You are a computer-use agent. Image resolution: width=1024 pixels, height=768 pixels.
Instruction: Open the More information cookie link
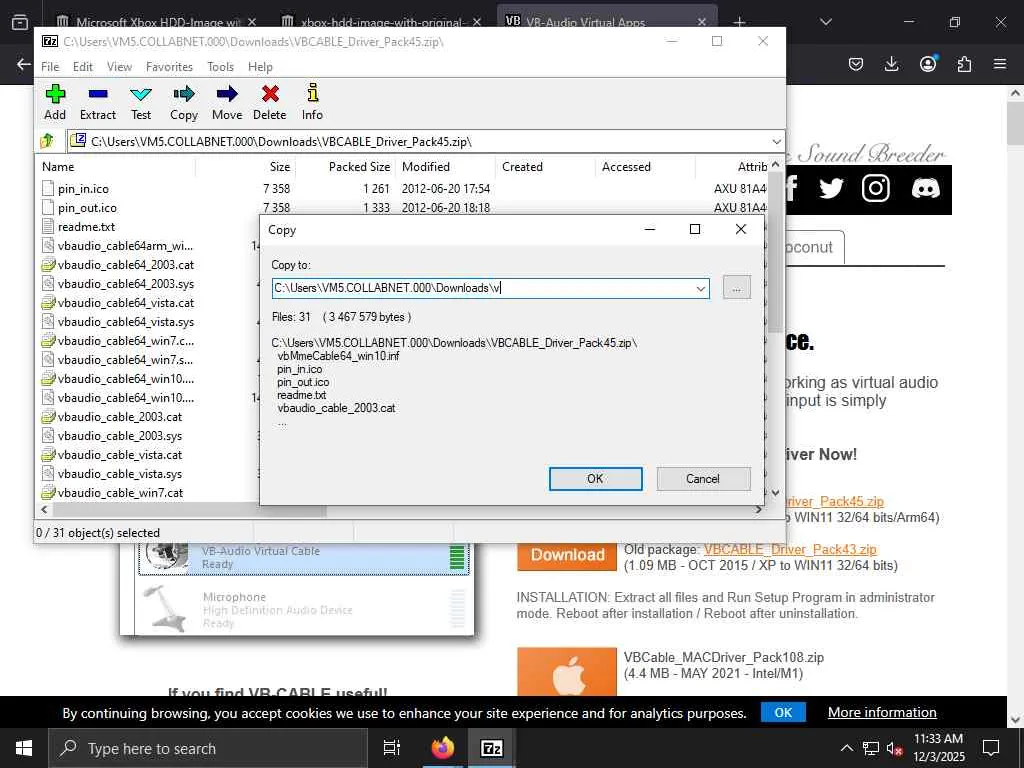coord(882,712)
